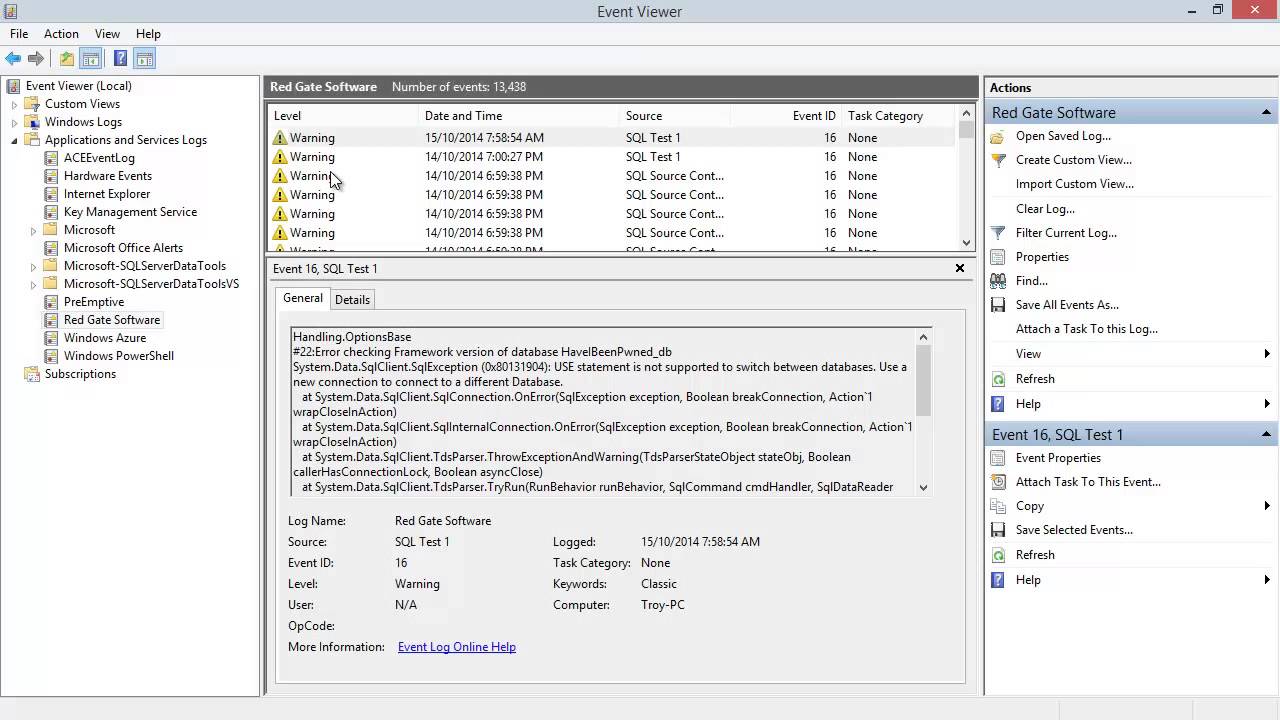Click the binoculars Find icon
The height and width of the screenshot is (720, 1280).
(x=998, y=281)
